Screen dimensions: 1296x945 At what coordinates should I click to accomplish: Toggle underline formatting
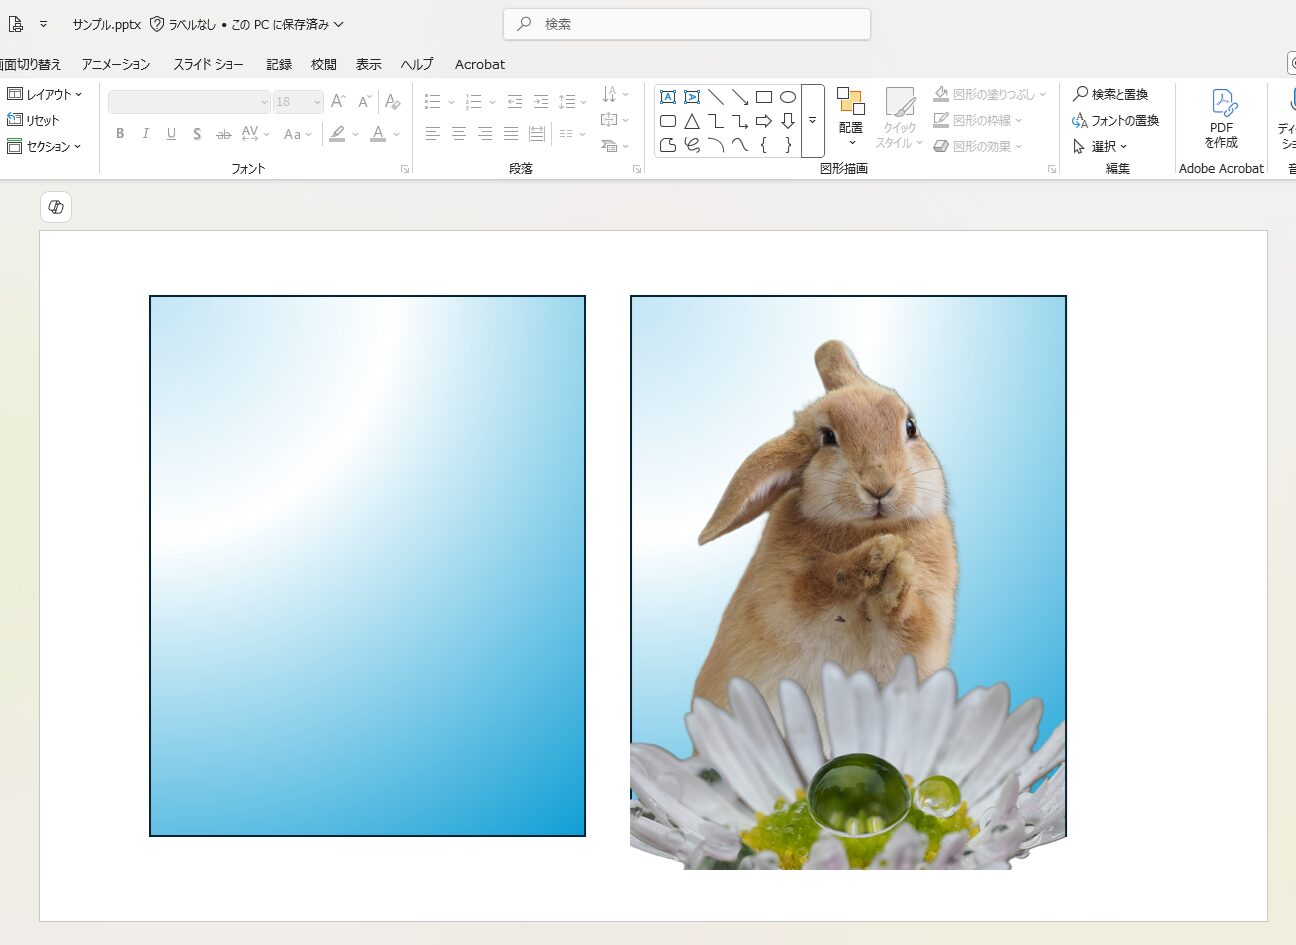point(171,134)
